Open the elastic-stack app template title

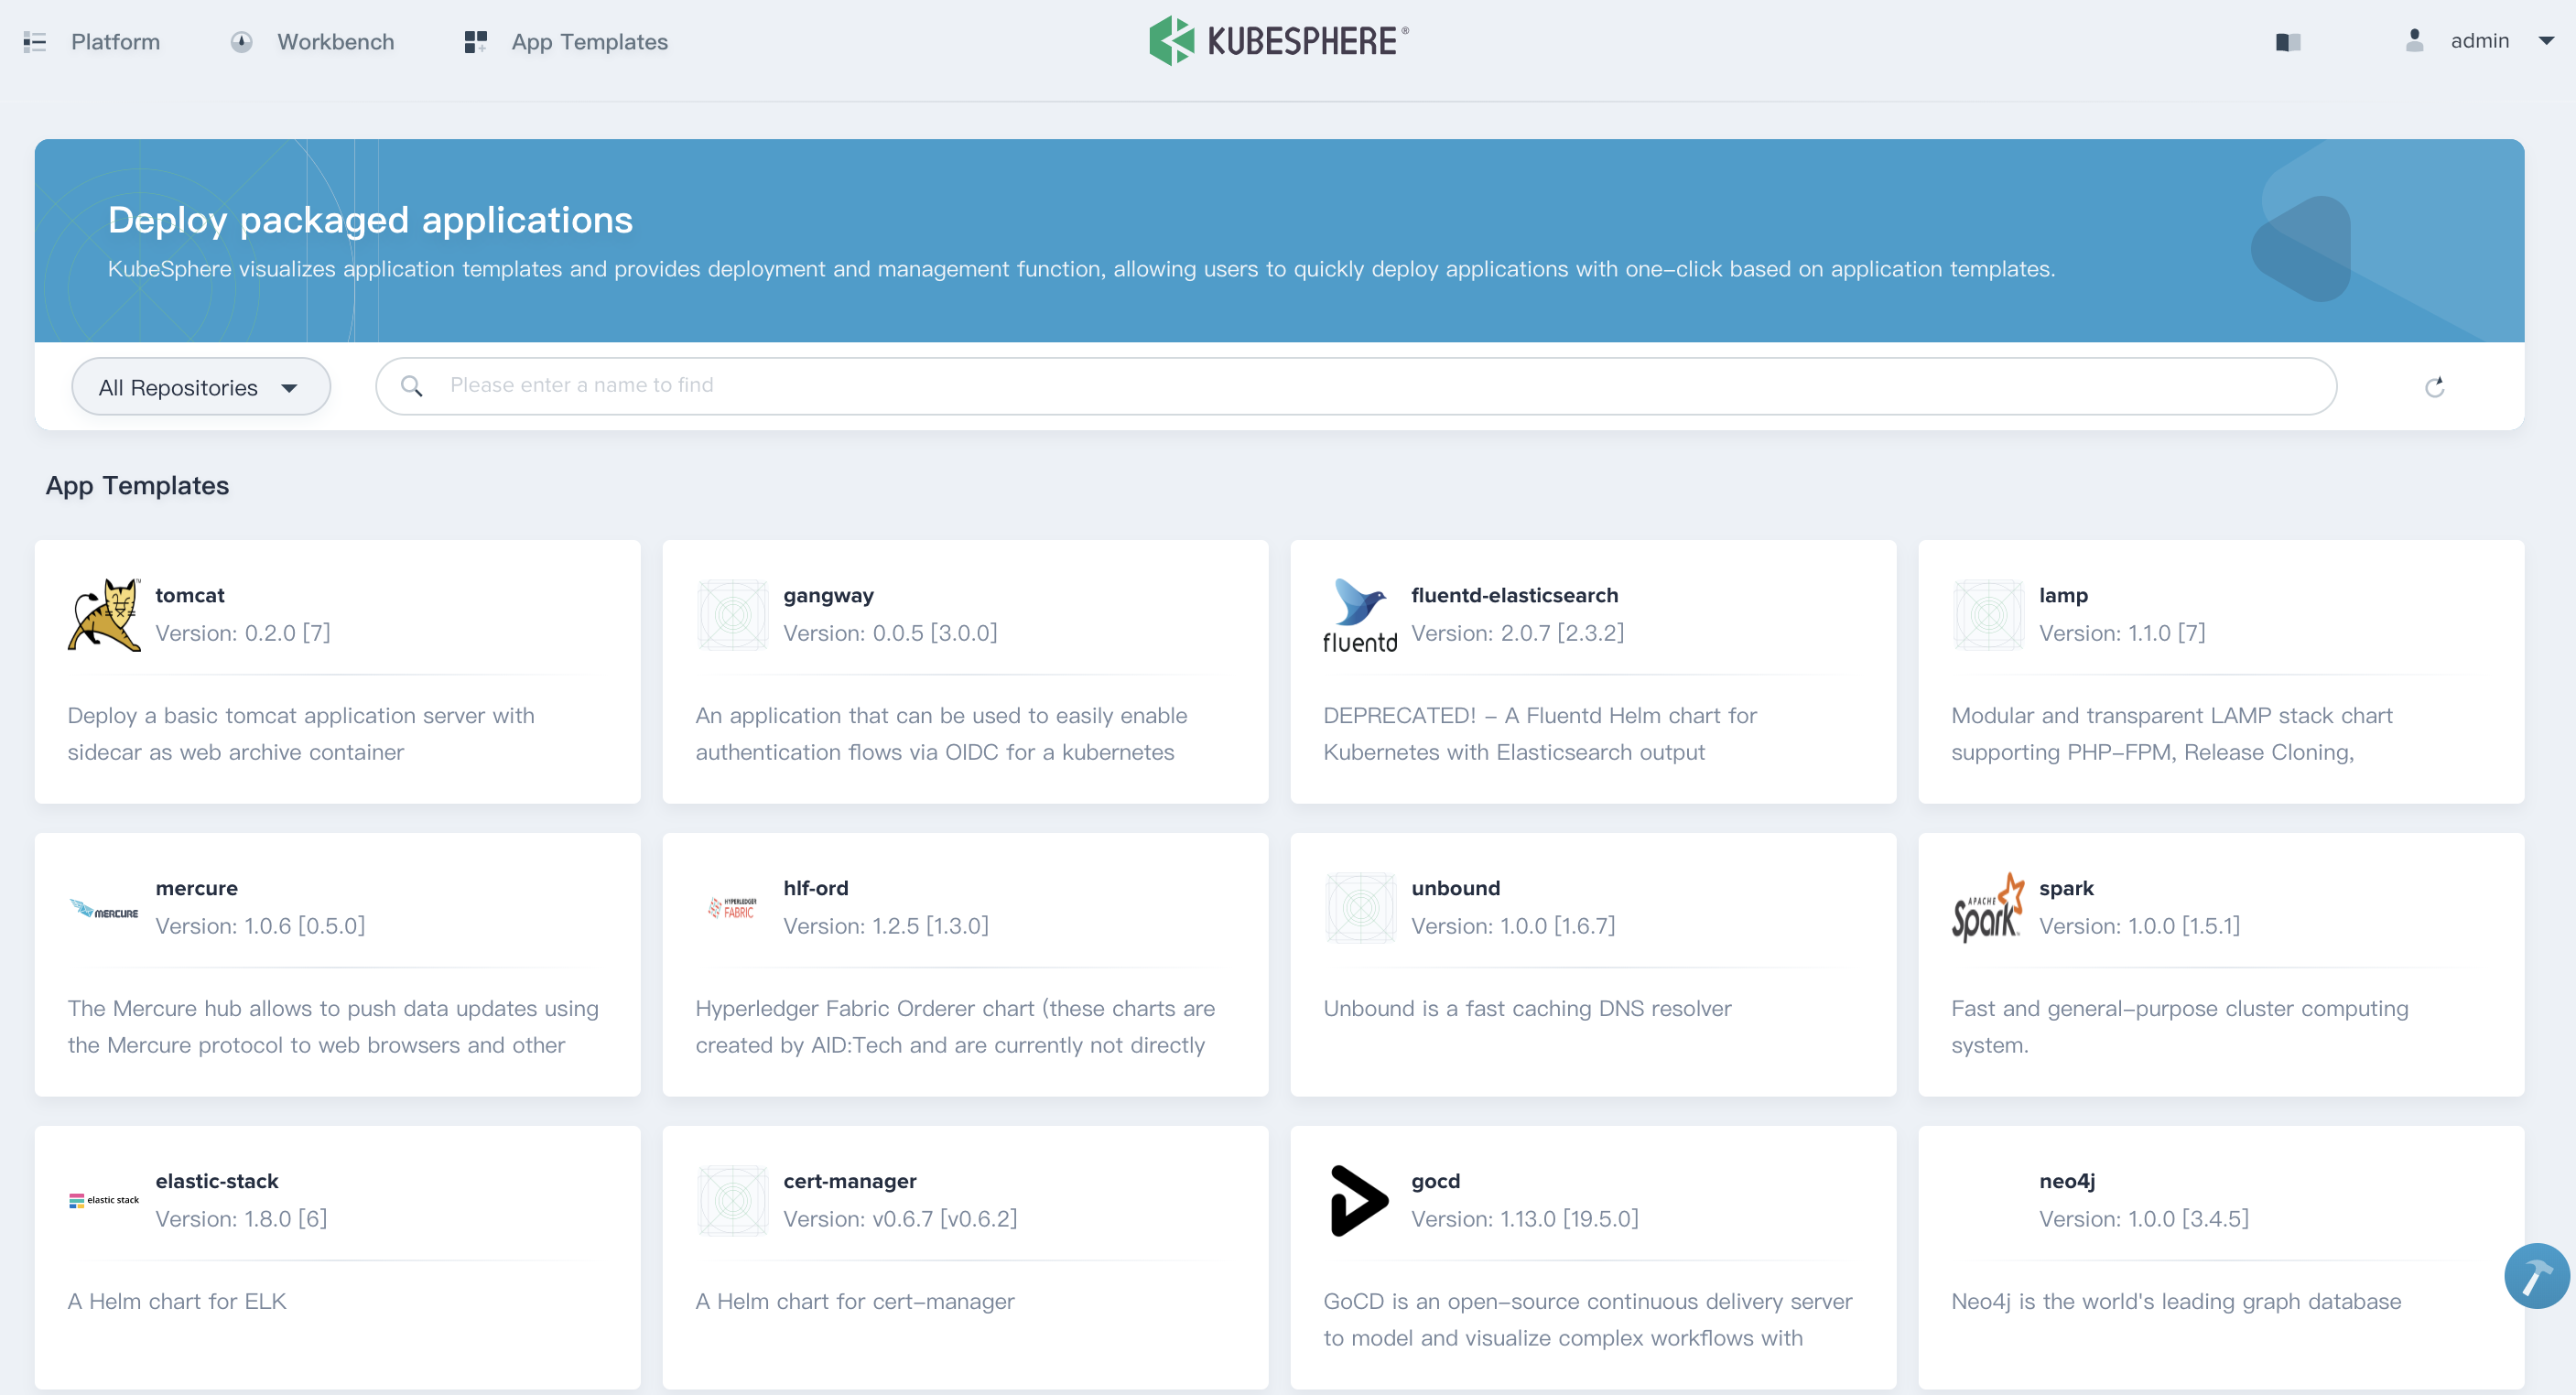pyautogui.click(x=217, y=1181)
